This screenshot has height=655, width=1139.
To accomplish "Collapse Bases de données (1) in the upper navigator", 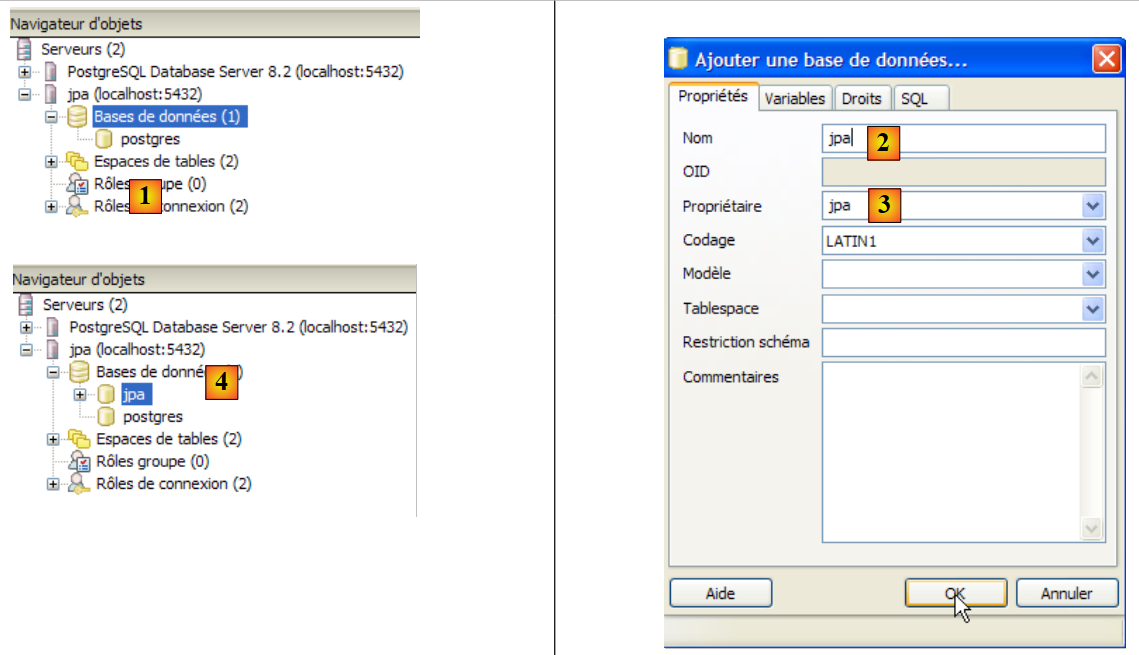I will point(51,117).
